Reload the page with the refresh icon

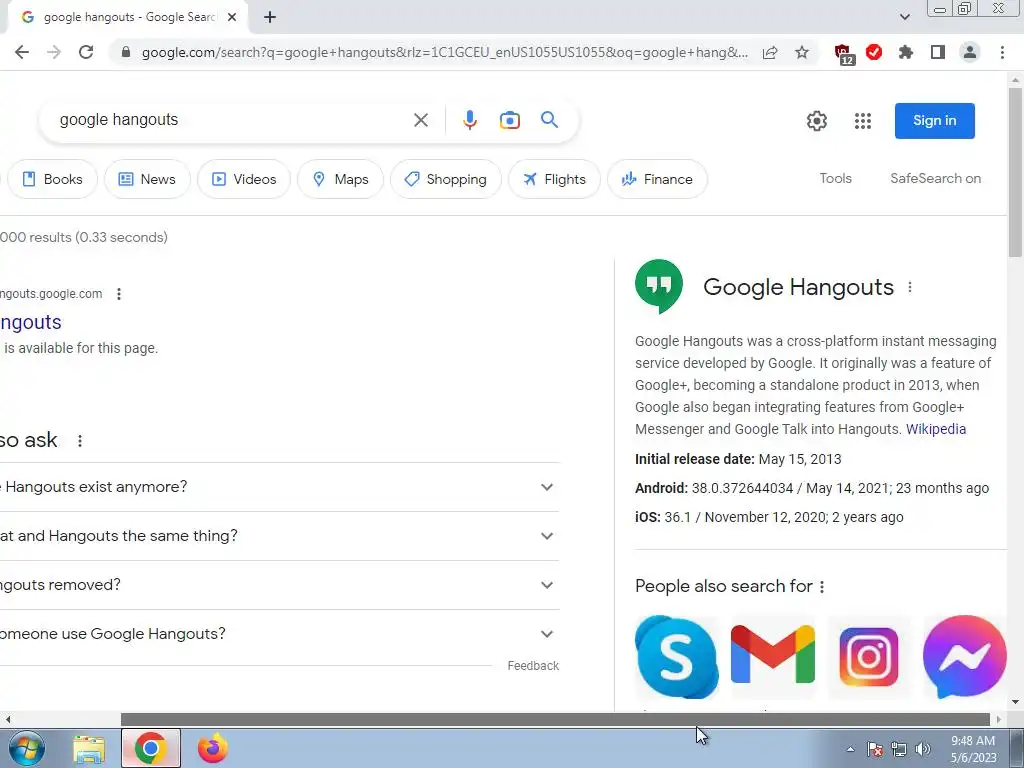pyautogui.click(x=86, y=52)
